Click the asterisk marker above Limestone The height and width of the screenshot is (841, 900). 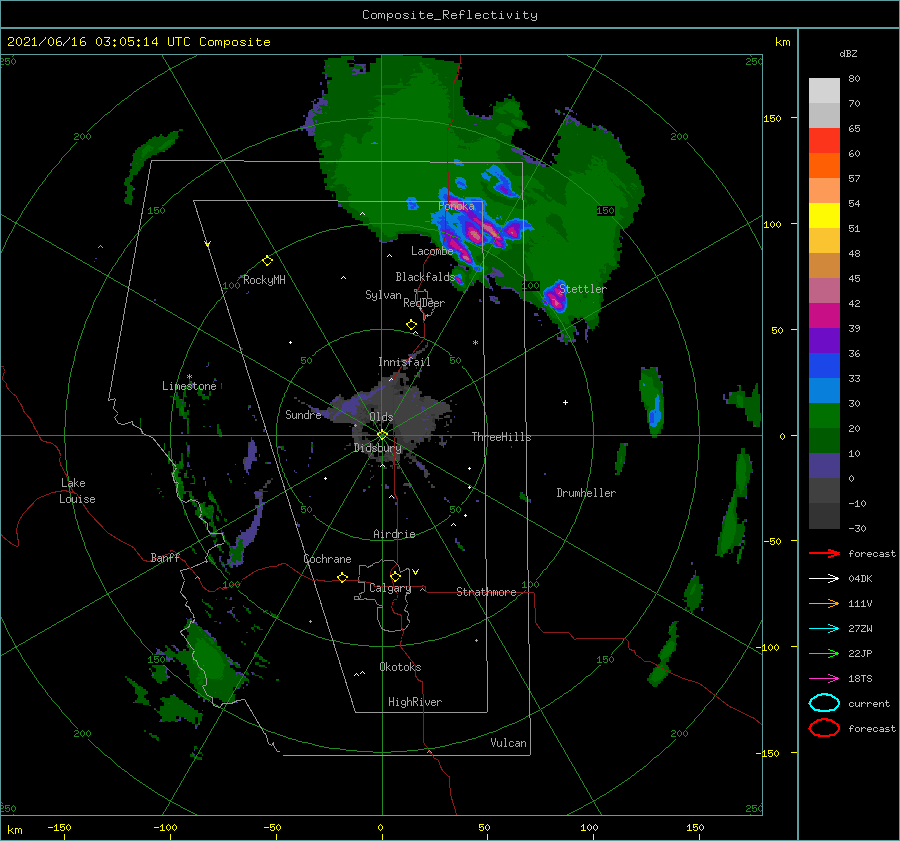pos(189,377)
